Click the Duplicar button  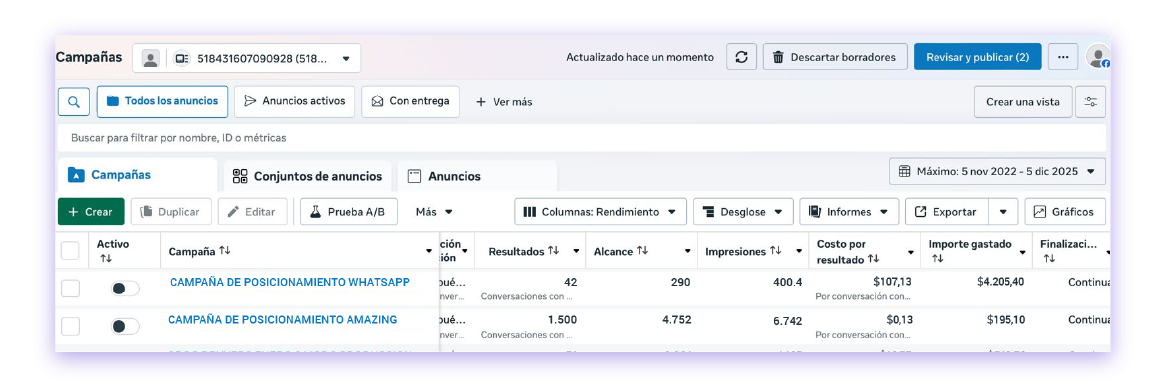(x=171, y=212)
